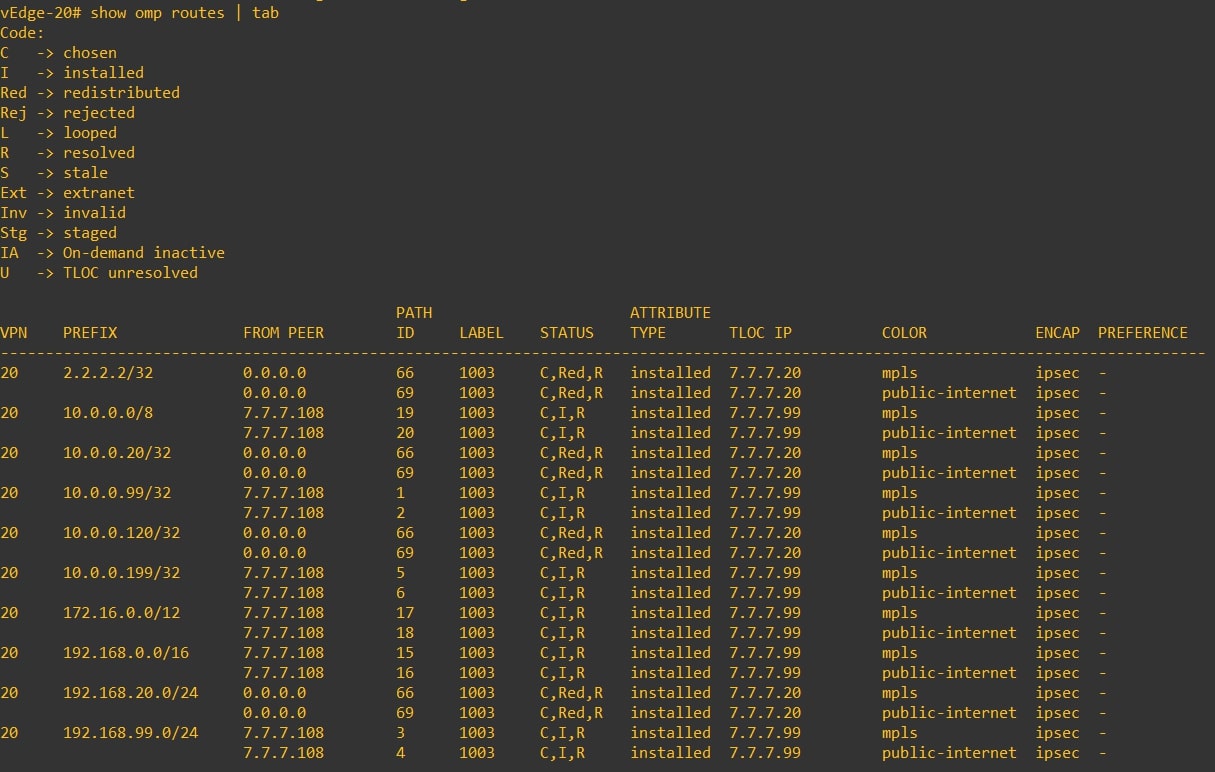Select the status code line 'Red -> redistributed'
The image size is (1215, 772).
[89, 92]
